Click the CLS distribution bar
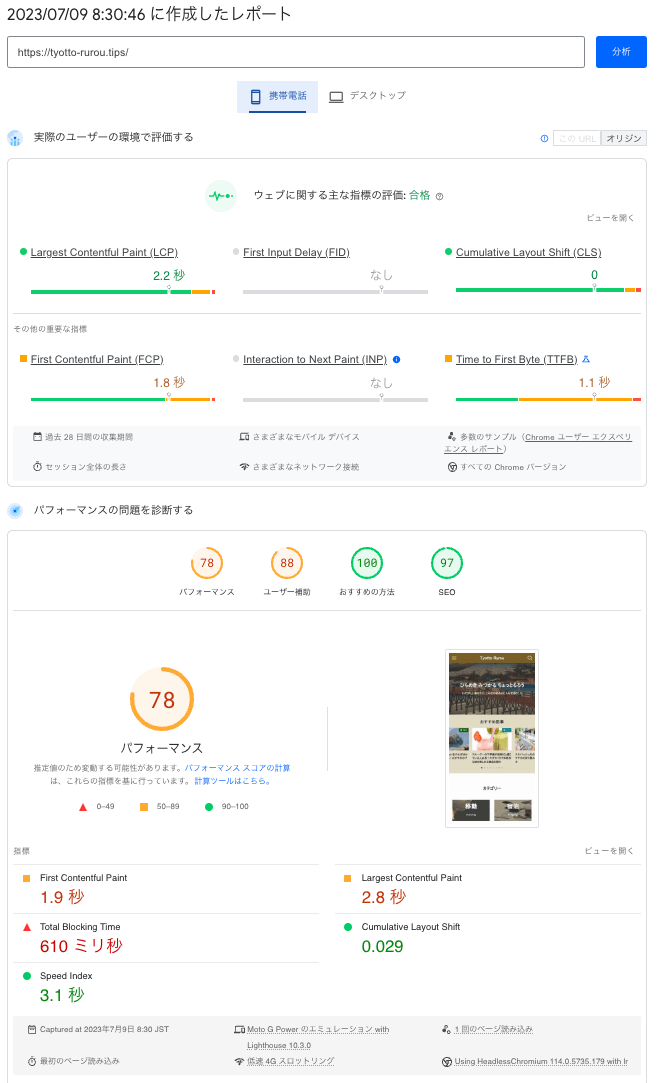The height and width of the screenshot is (1083, 657). [x=549, y=290]
